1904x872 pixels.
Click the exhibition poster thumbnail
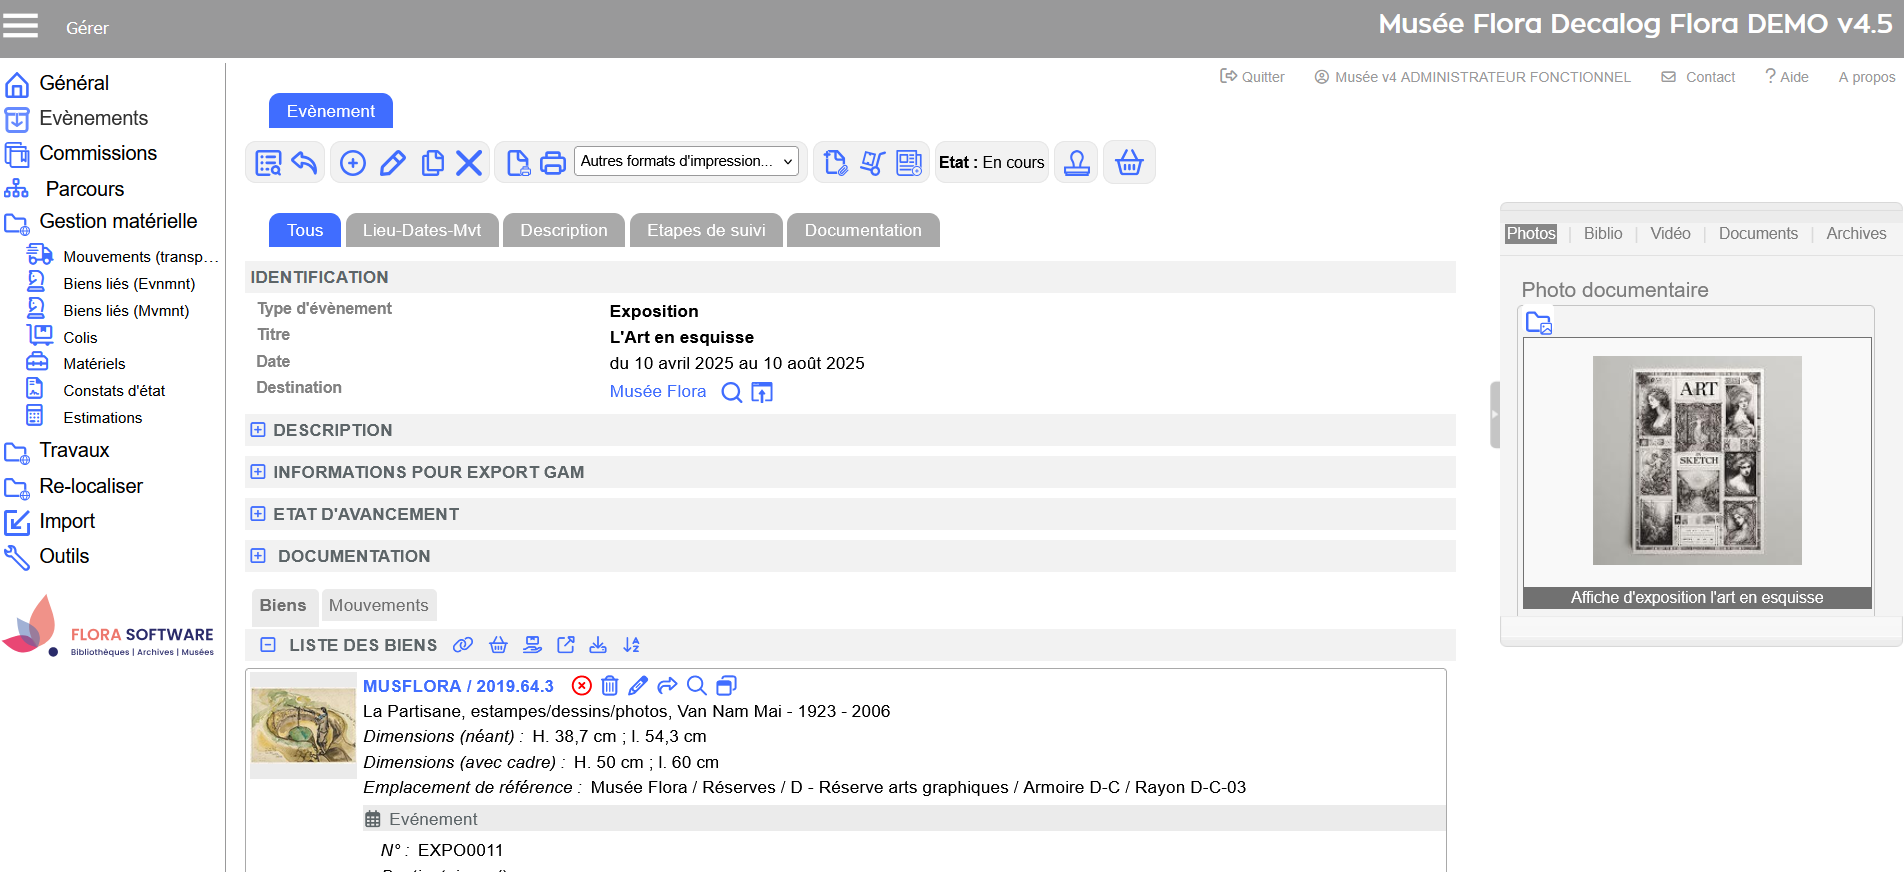tap(1697, 460)
